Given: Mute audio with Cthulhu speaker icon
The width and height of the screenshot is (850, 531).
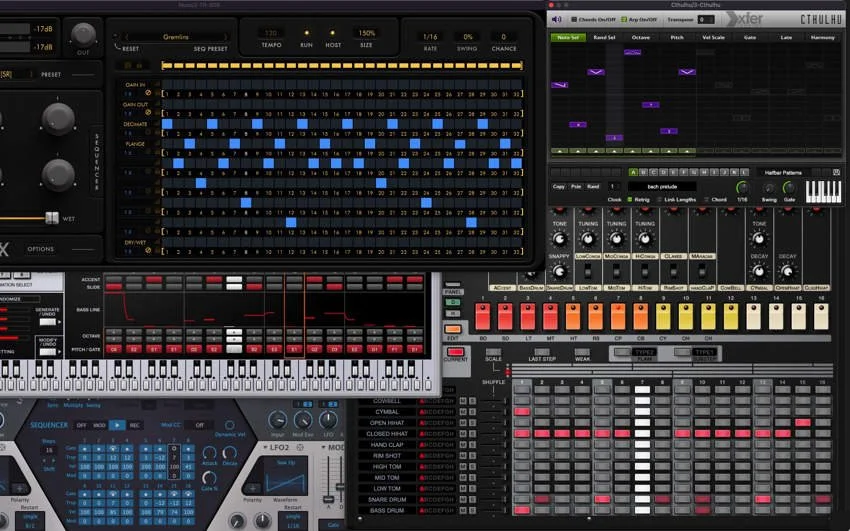Looking at the screenshot, I should [x=557, y=20].
